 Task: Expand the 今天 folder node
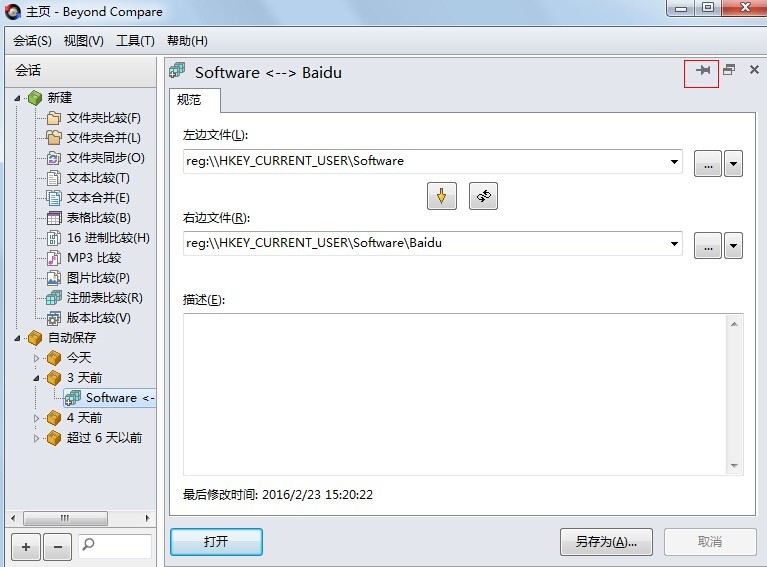coord(36,358)
